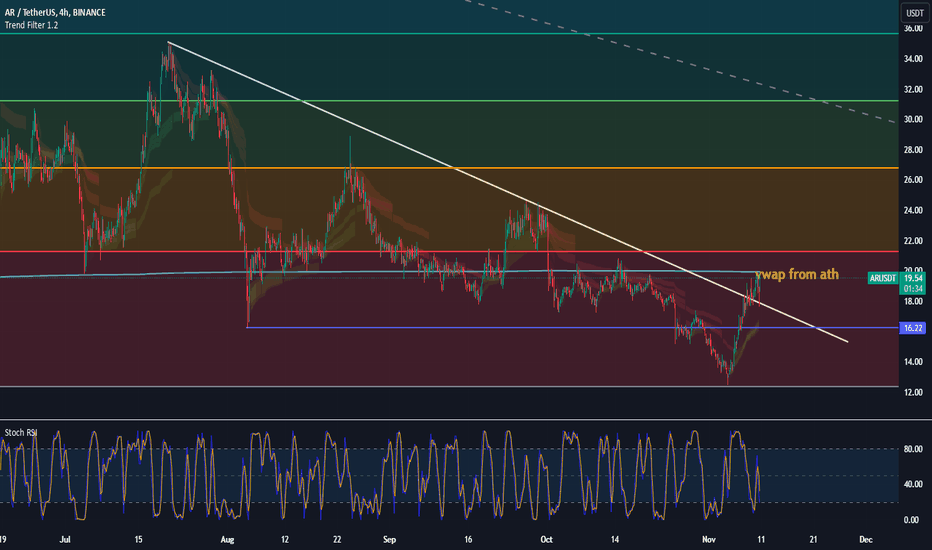This screenshot has height=550, width=932.
Task: Select the red horizontal level line
Action: [449, 252]
